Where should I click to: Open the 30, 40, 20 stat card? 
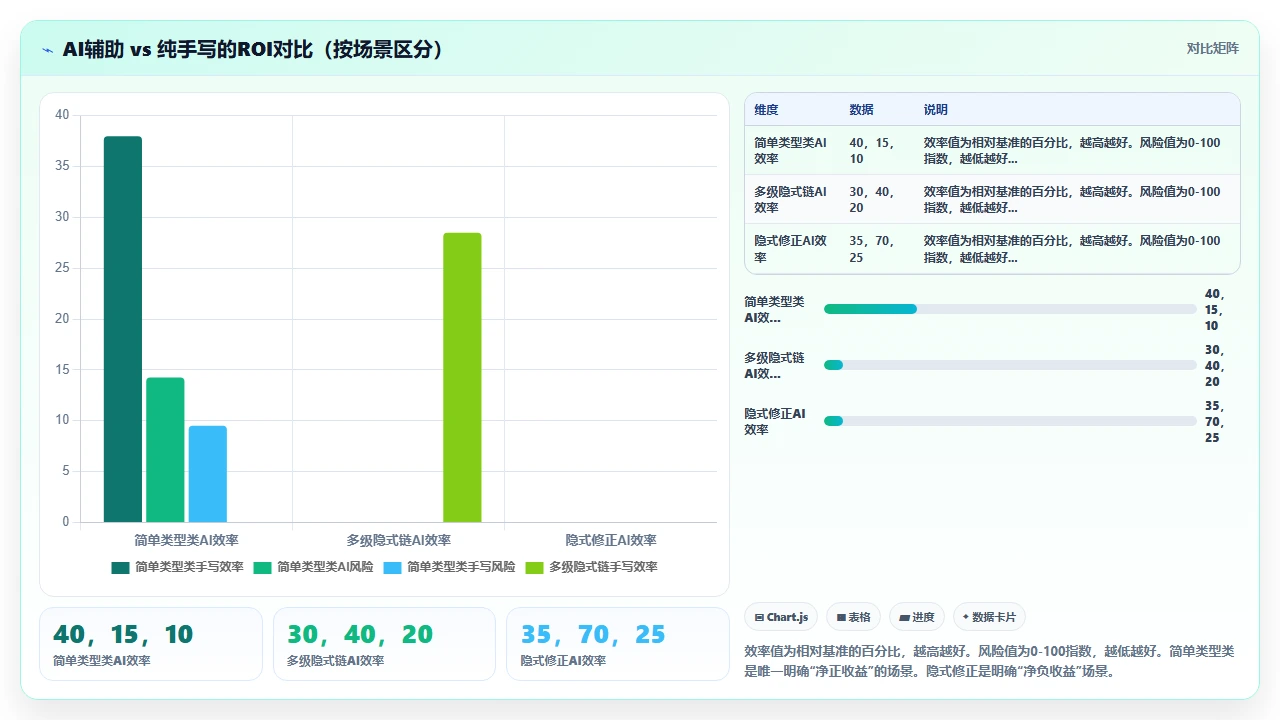(384, 644)
